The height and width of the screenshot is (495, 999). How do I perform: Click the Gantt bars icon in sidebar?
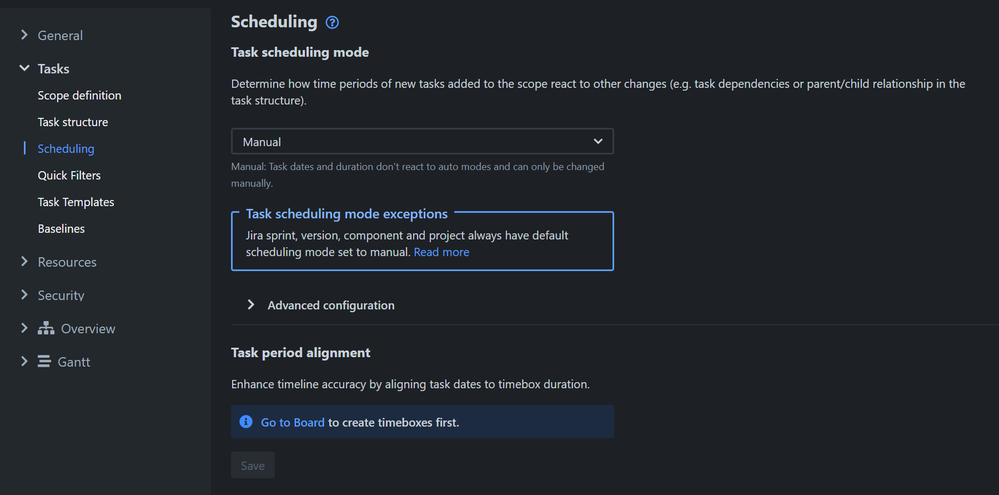tap(45, 362)
